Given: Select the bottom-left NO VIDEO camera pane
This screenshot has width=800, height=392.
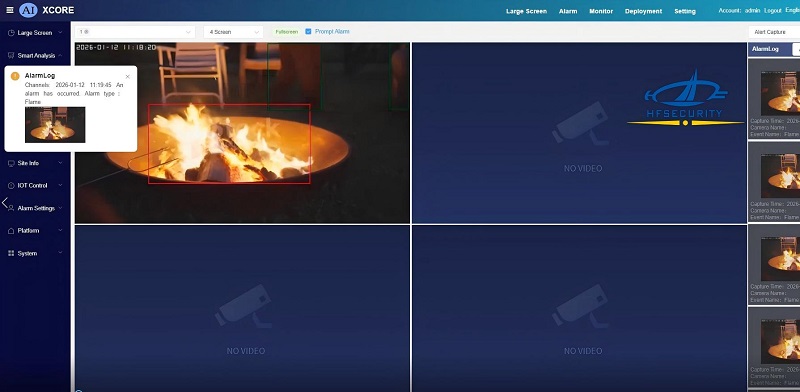Looking at the screenshot, I should 242,308.
